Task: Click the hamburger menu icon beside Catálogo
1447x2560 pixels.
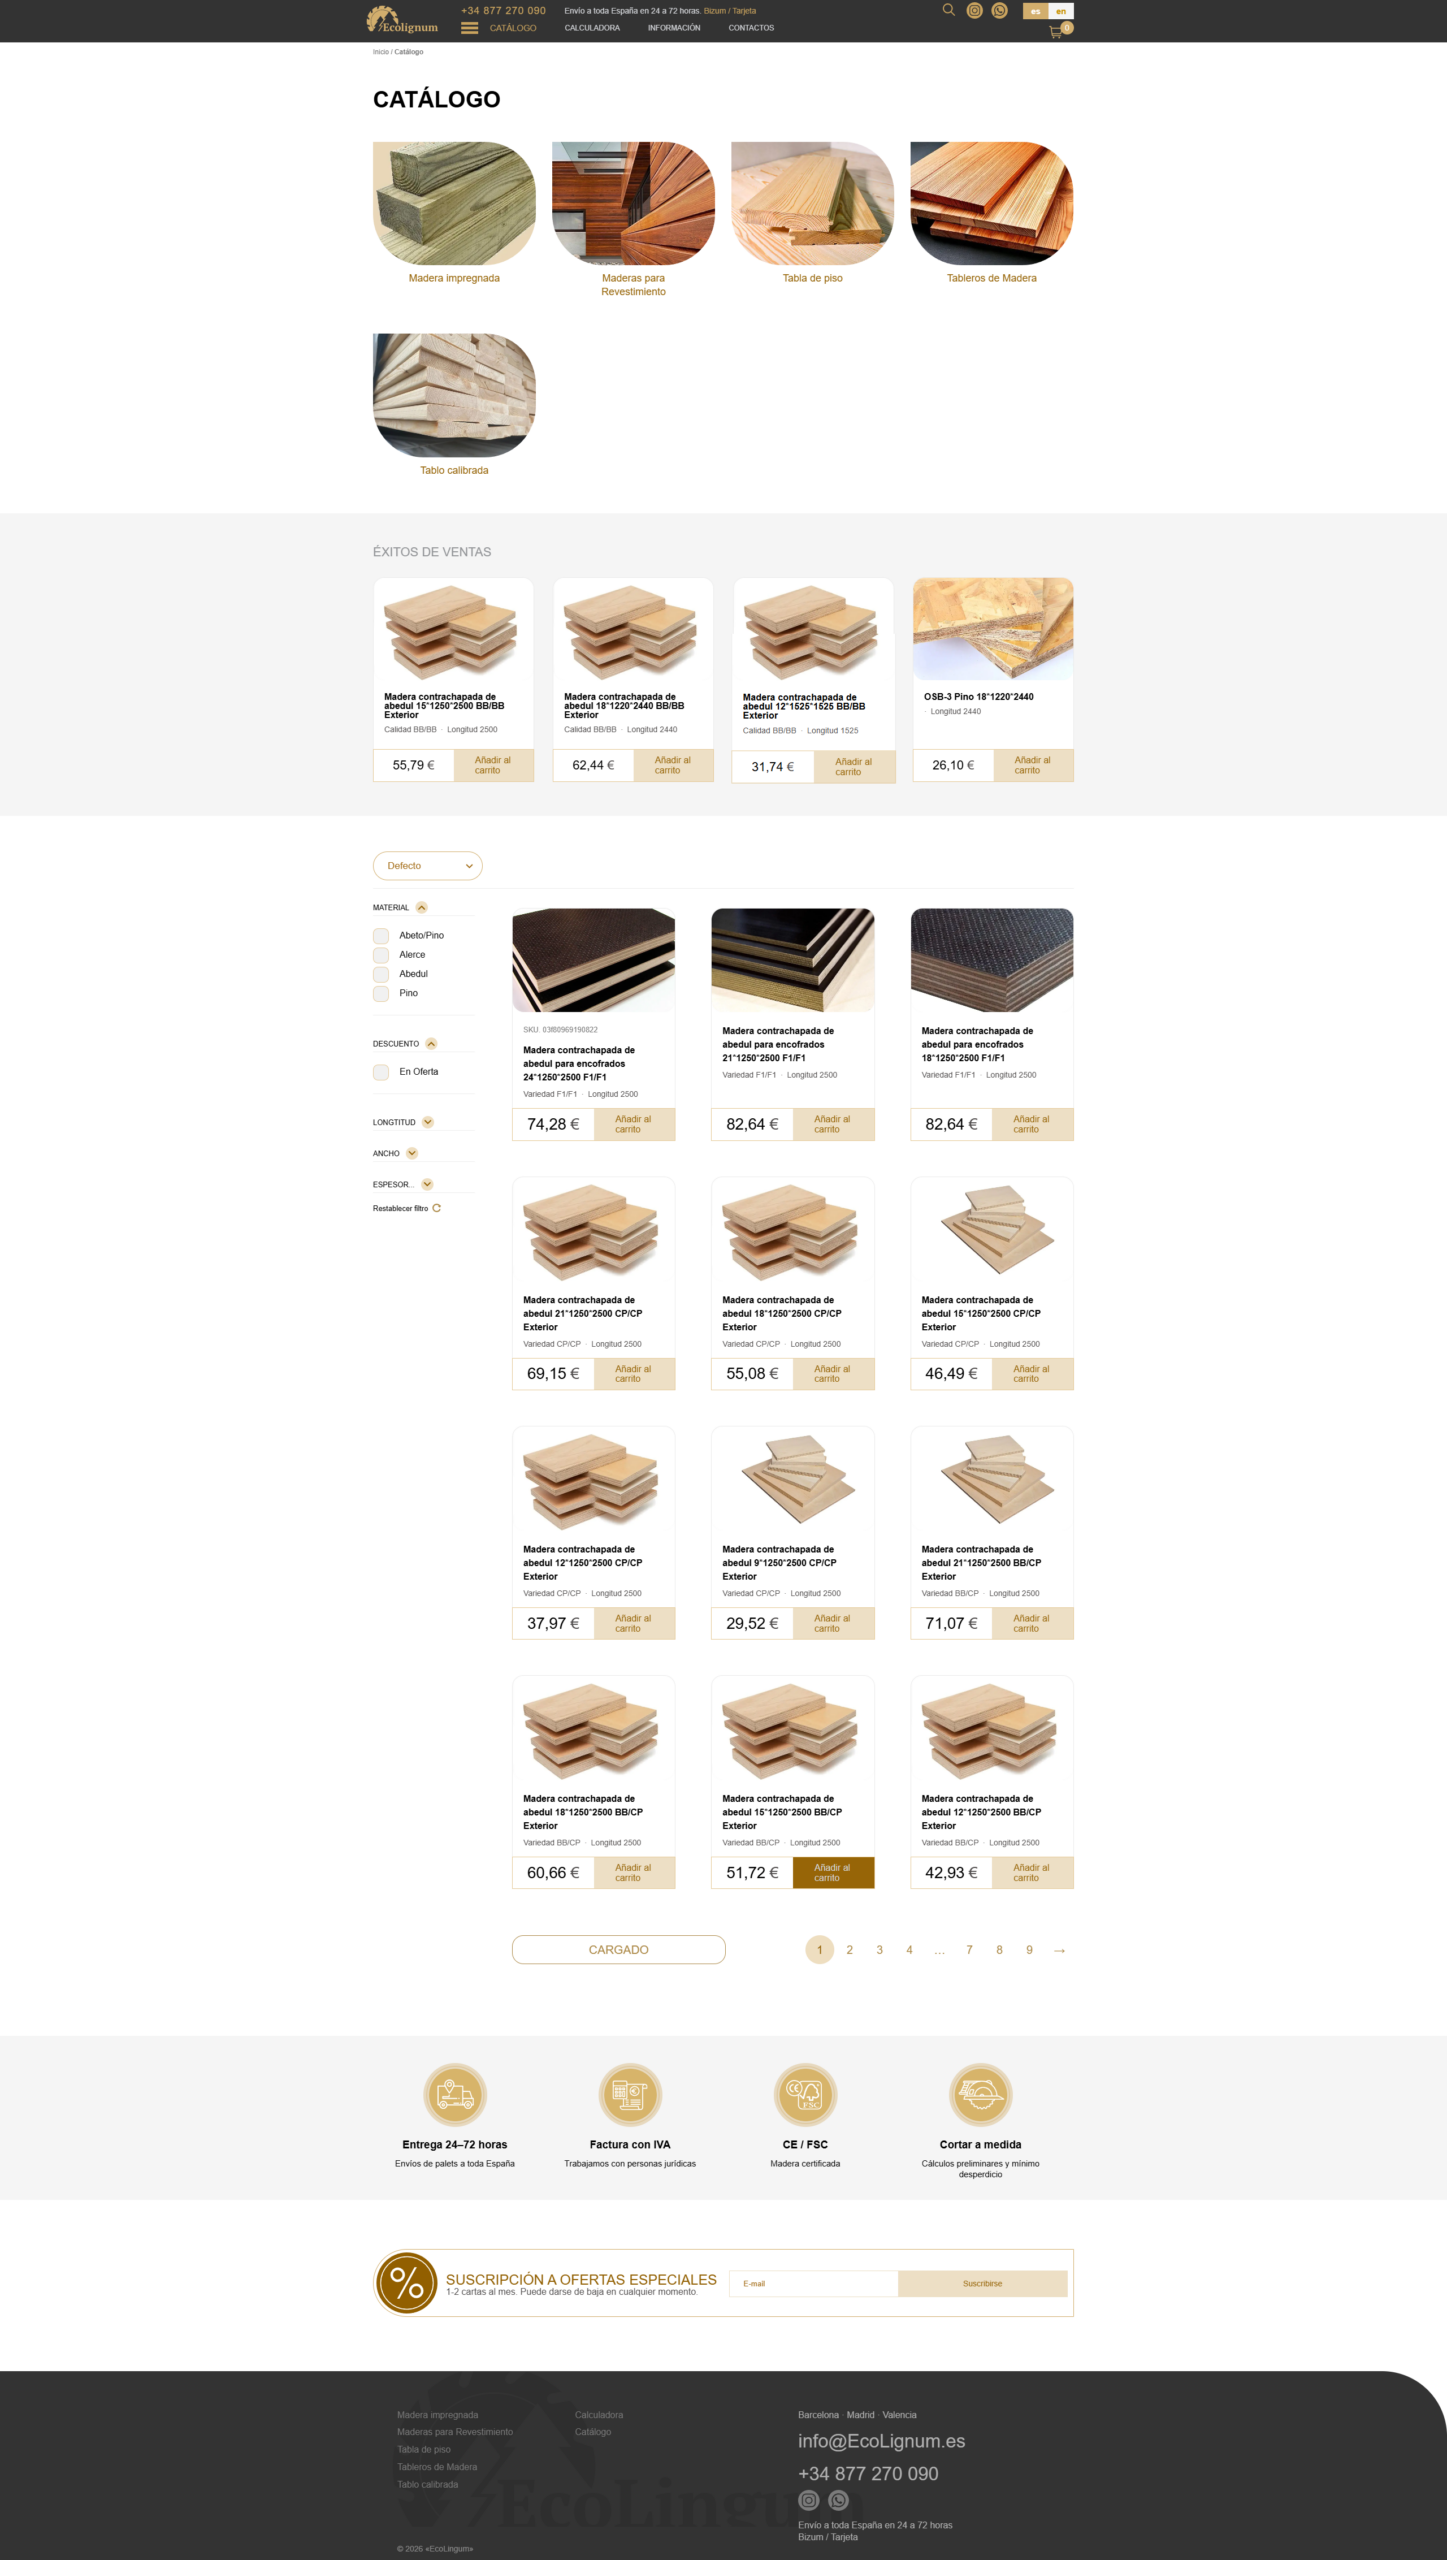Action: pyautogui.click(x=469, y=28)
